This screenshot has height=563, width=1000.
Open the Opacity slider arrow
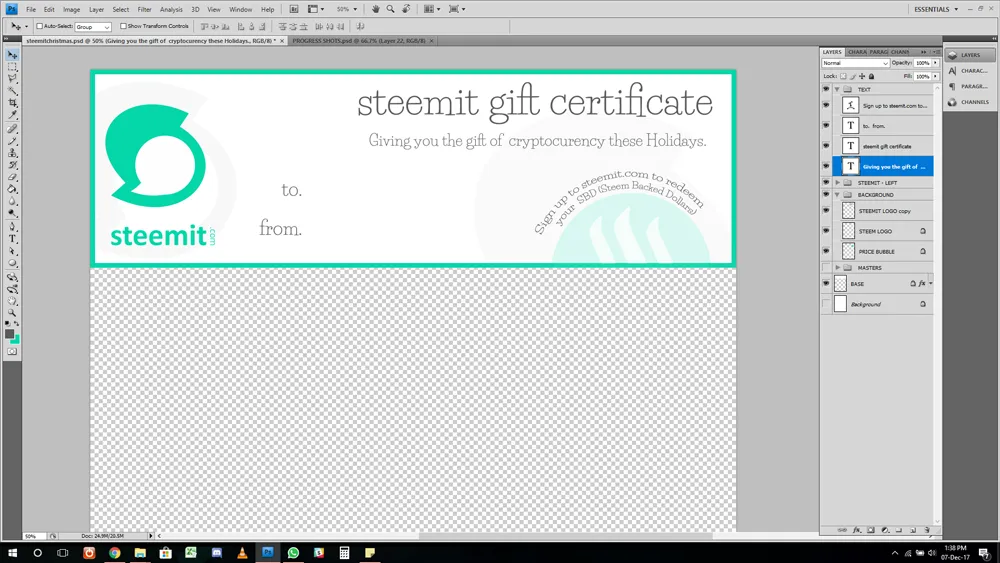coord(936,63)
